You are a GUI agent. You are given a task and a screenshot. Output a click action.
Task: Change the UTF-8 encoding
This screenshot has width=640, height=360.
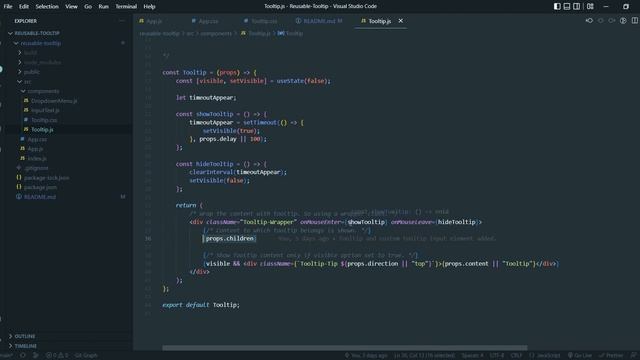coord(497,356)
